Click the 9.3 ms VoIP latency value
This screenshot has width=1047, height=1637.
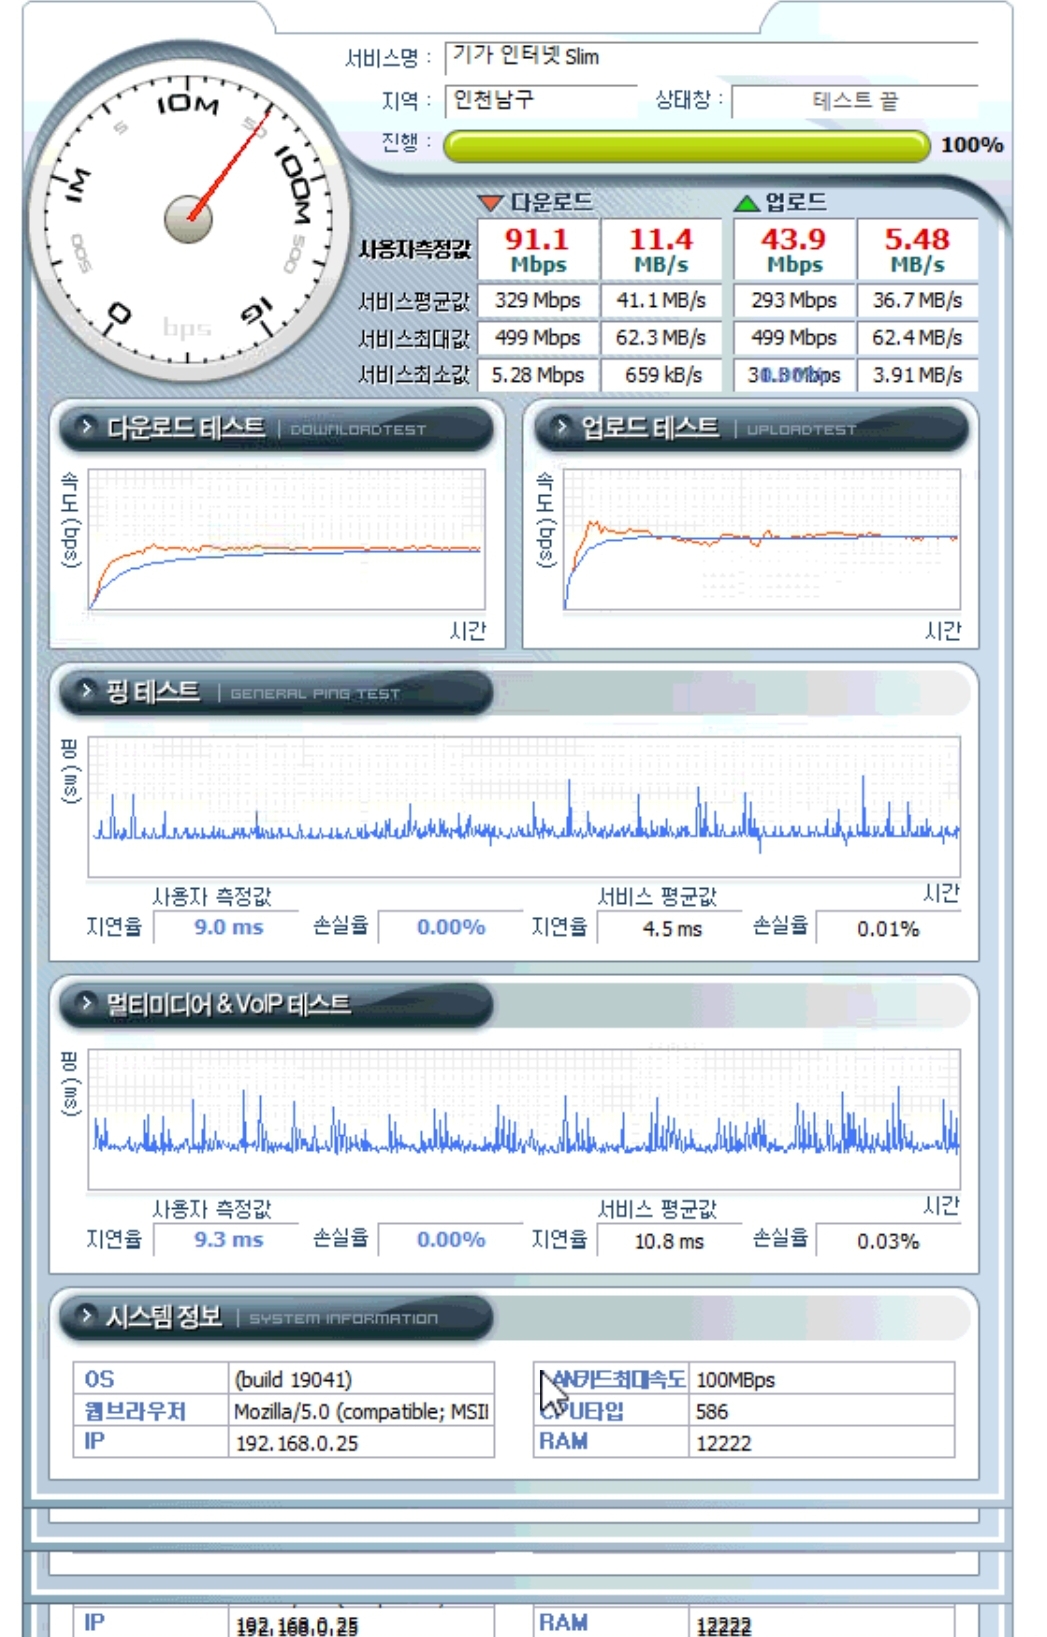[229, 1240]
